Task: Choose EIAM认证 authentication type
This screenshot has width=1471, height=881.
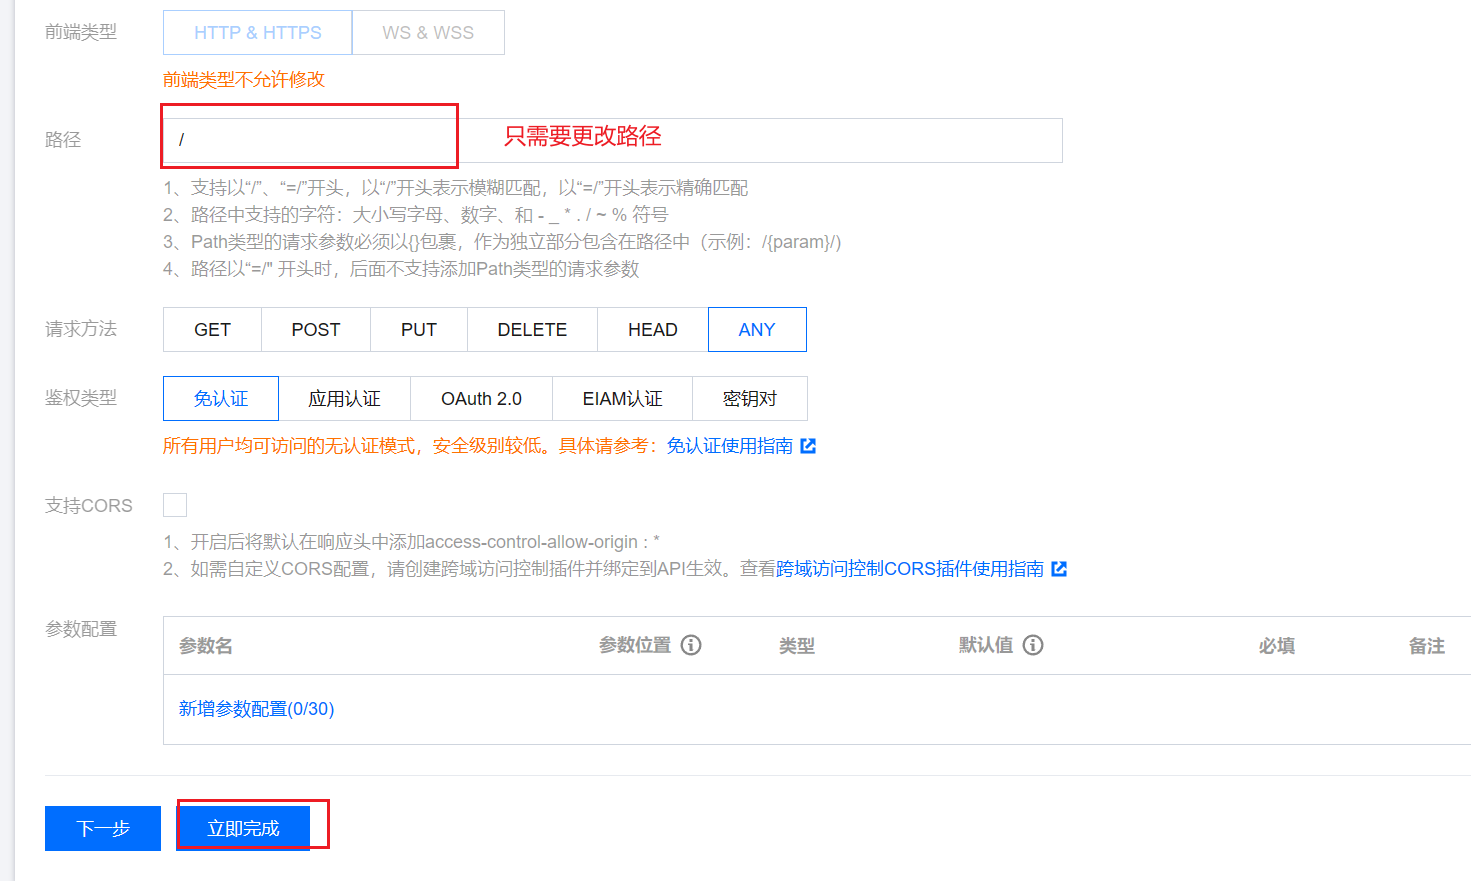Action: tap(622, 399)
